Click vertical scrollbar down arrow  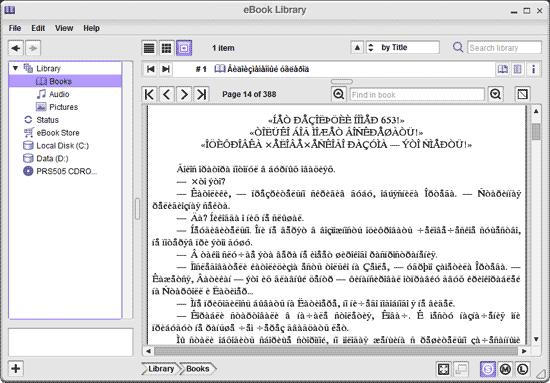click(536, 339)
